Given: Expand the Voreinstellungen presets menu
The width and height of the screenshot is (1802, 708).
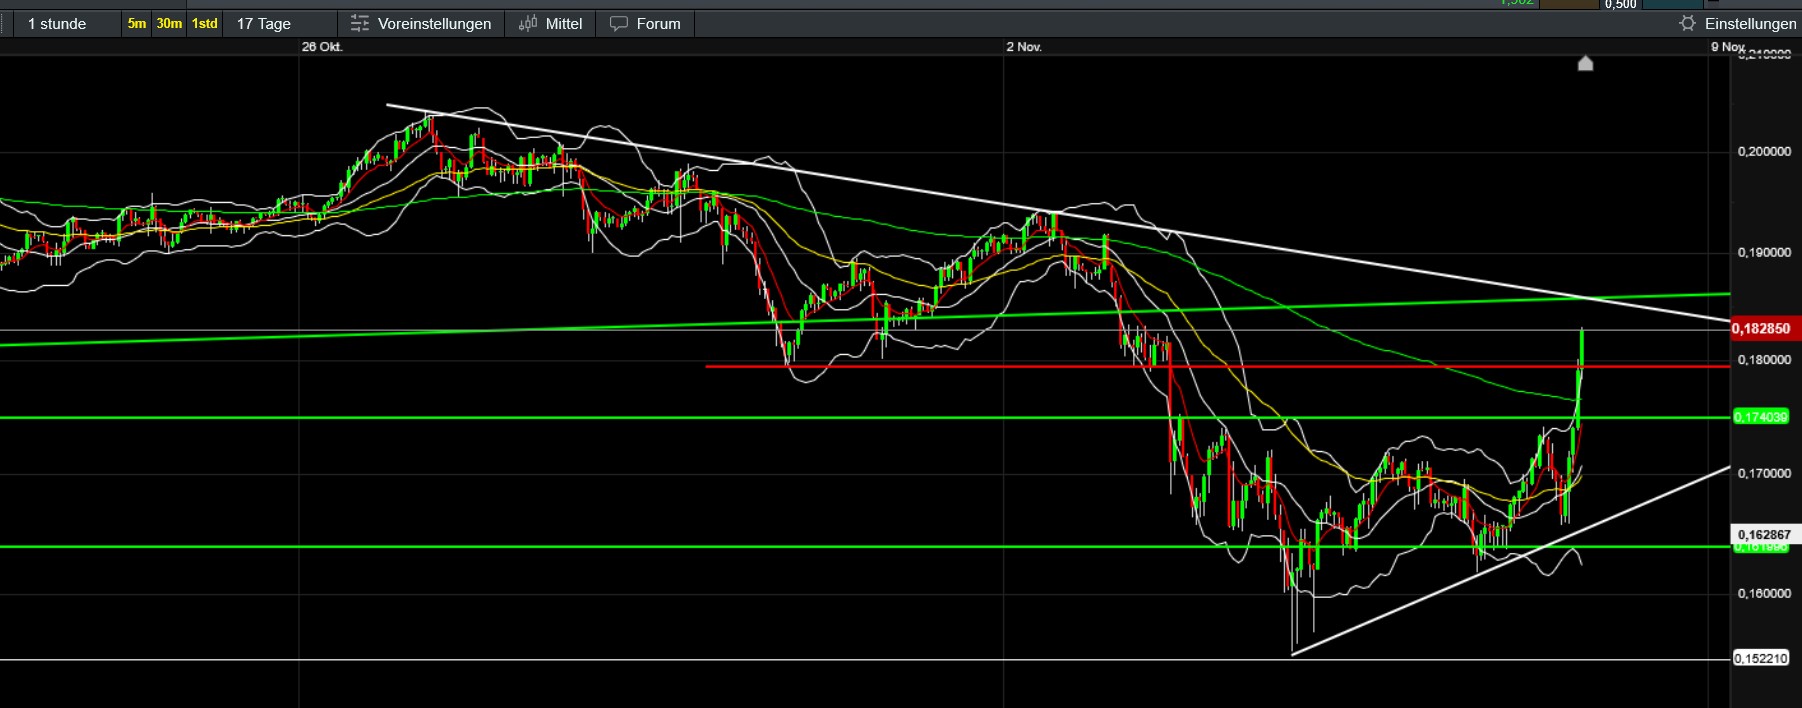Looking at the screenshot, I should 434,23.
